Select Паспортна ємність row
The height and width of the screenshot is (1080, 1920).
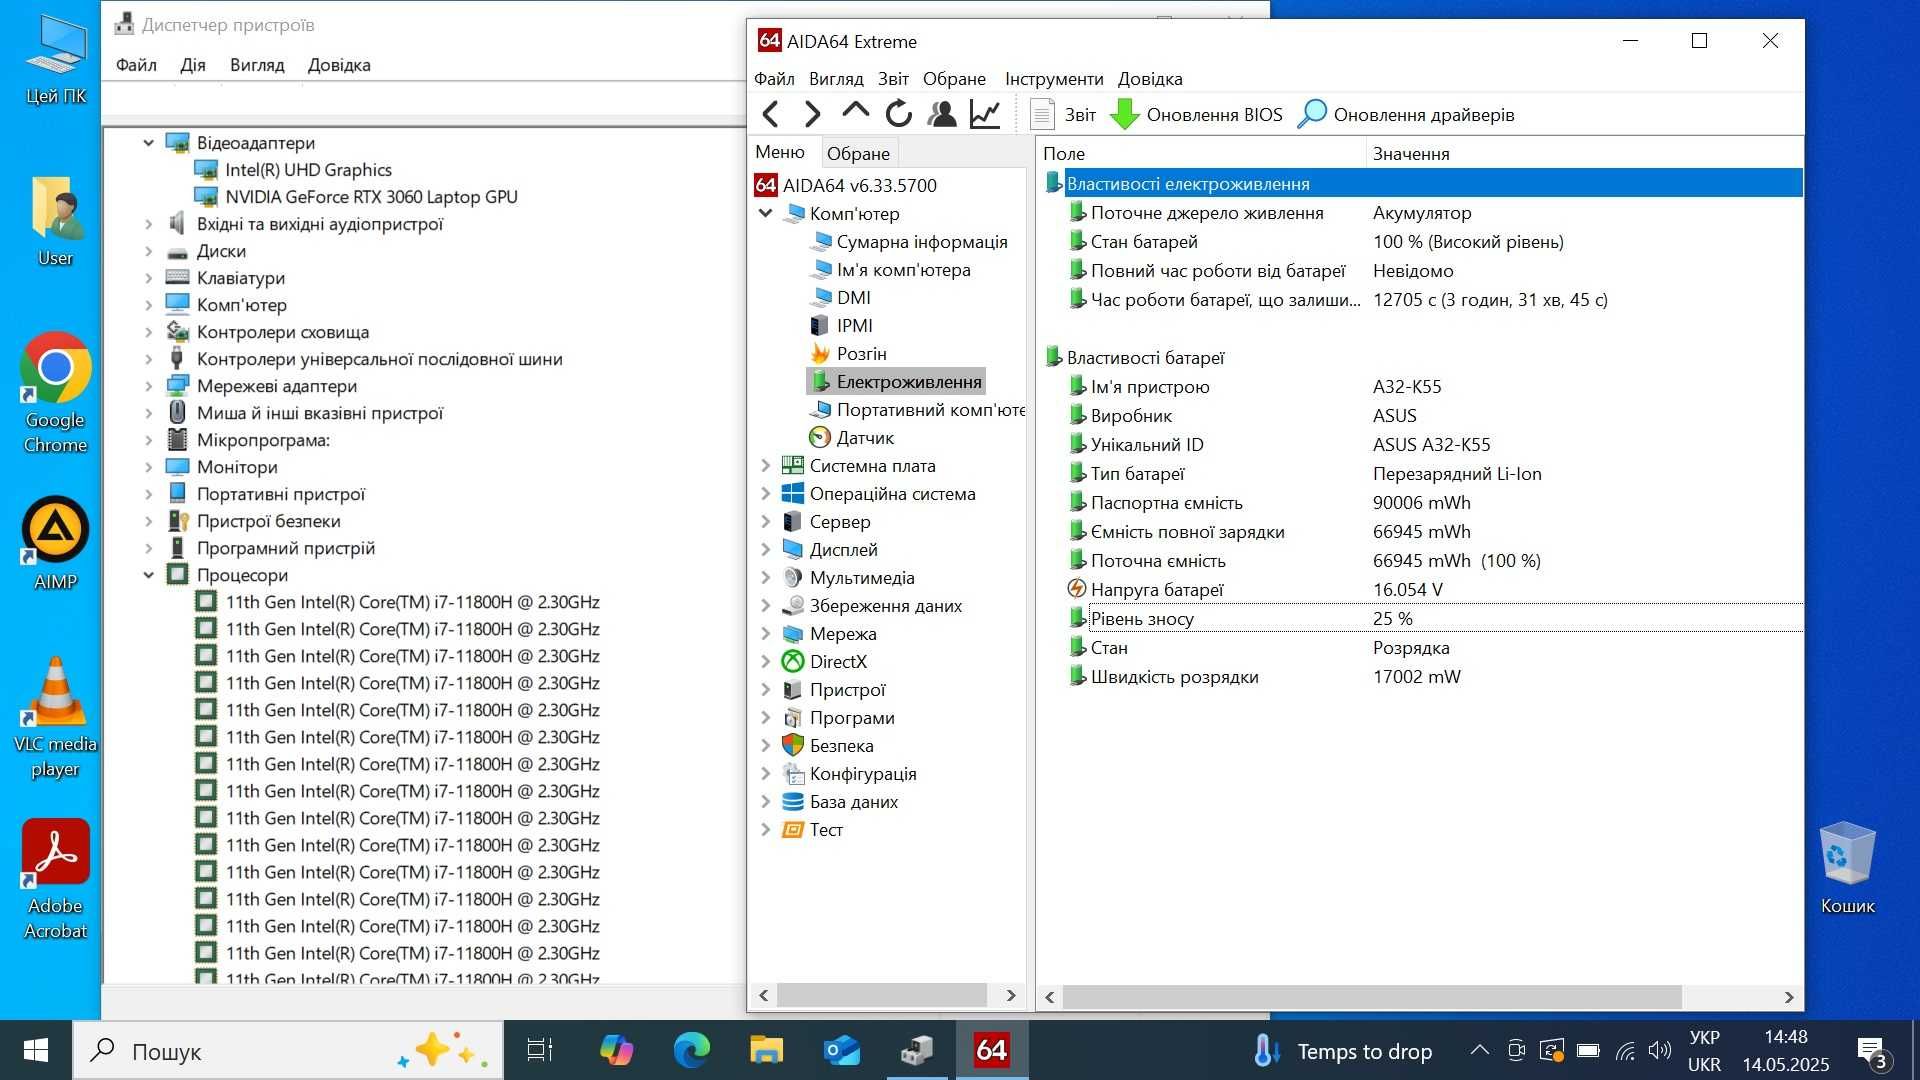pos(1433,502)
